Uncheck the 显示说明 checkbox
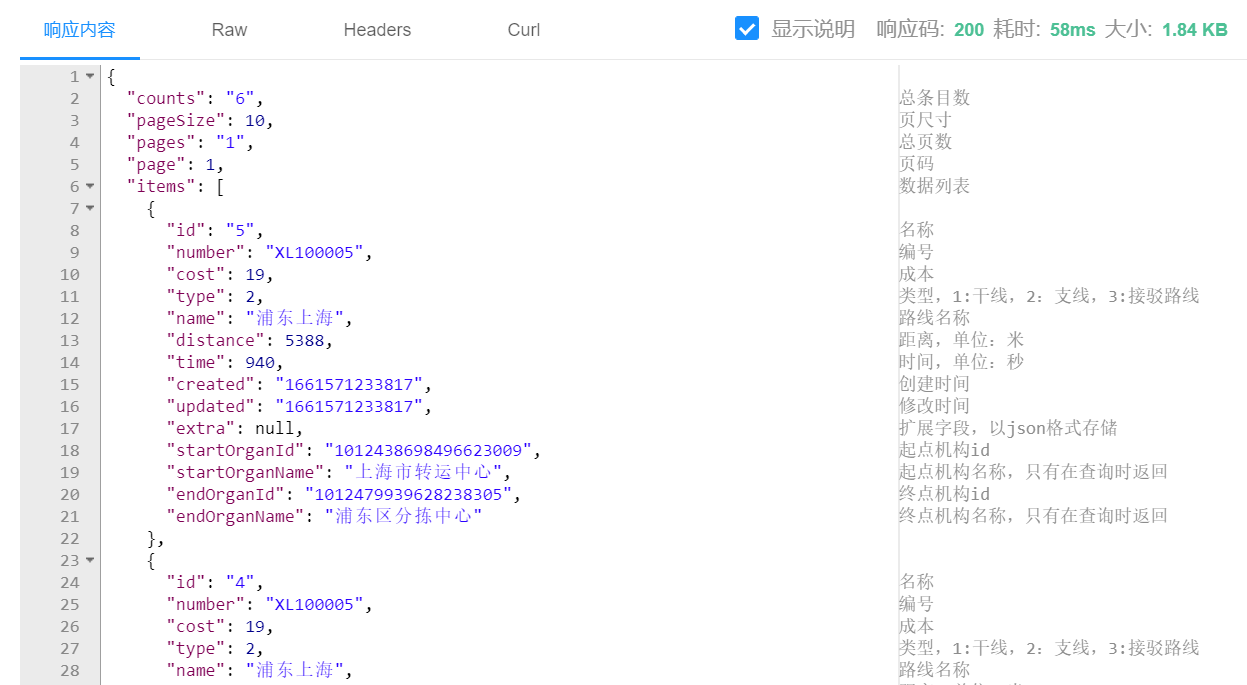Image resolution: width=1247 pixels, height=685 pixels. [x=747, y=29]
